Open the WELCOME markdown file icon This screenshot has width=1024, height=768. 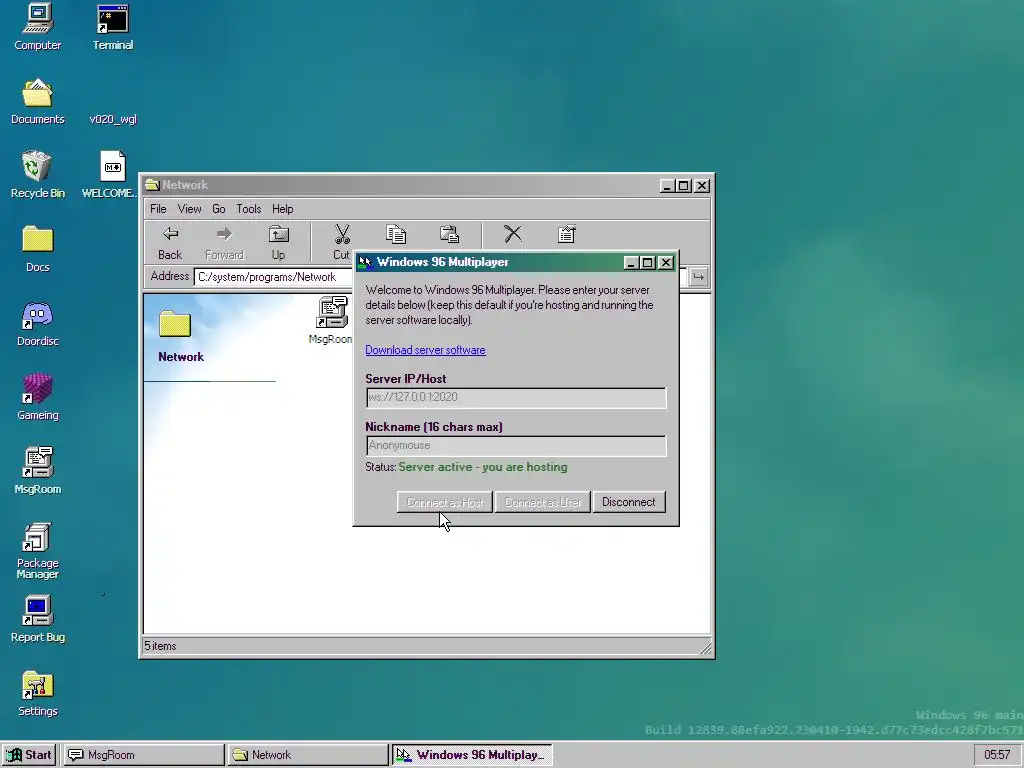tap(112, 175)
